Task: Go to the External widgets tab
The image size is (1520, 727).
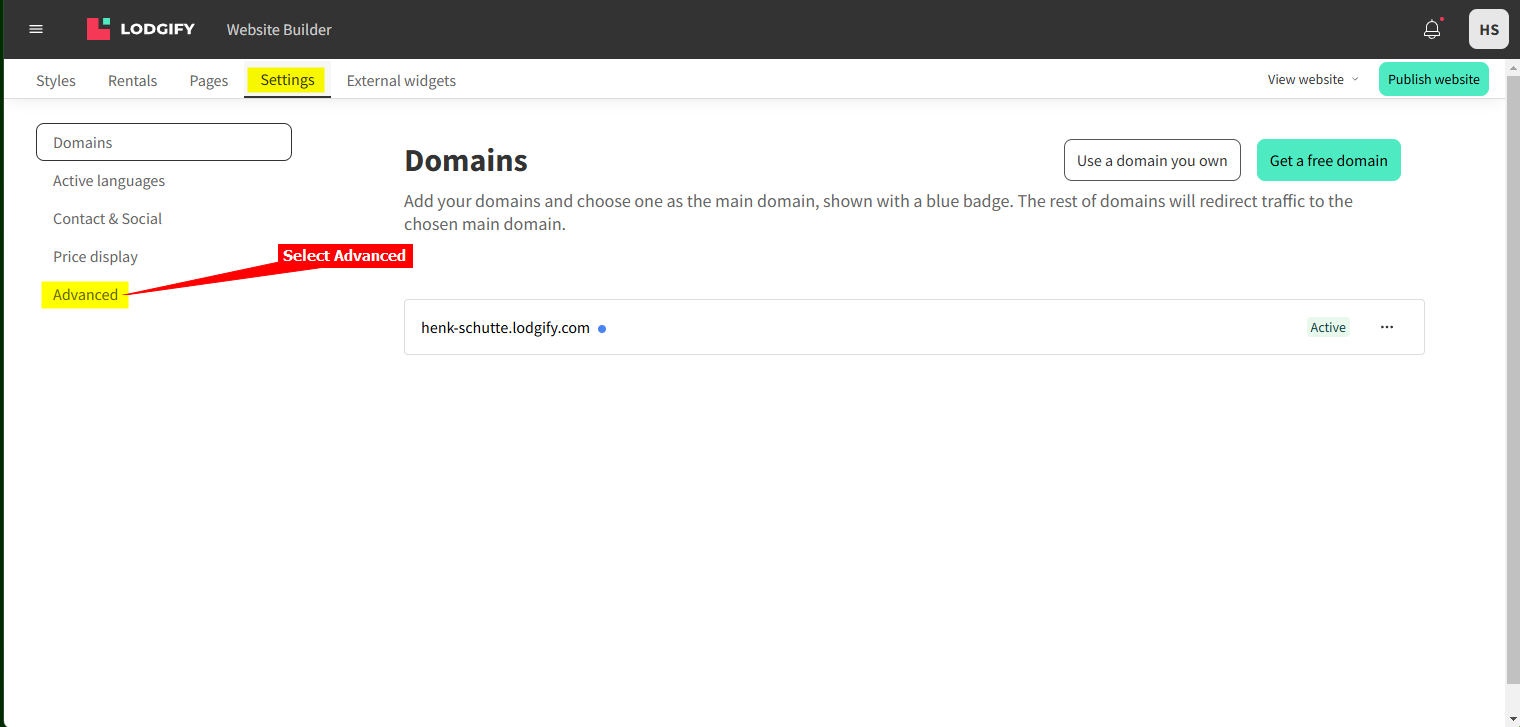Action: click(401, 81)
